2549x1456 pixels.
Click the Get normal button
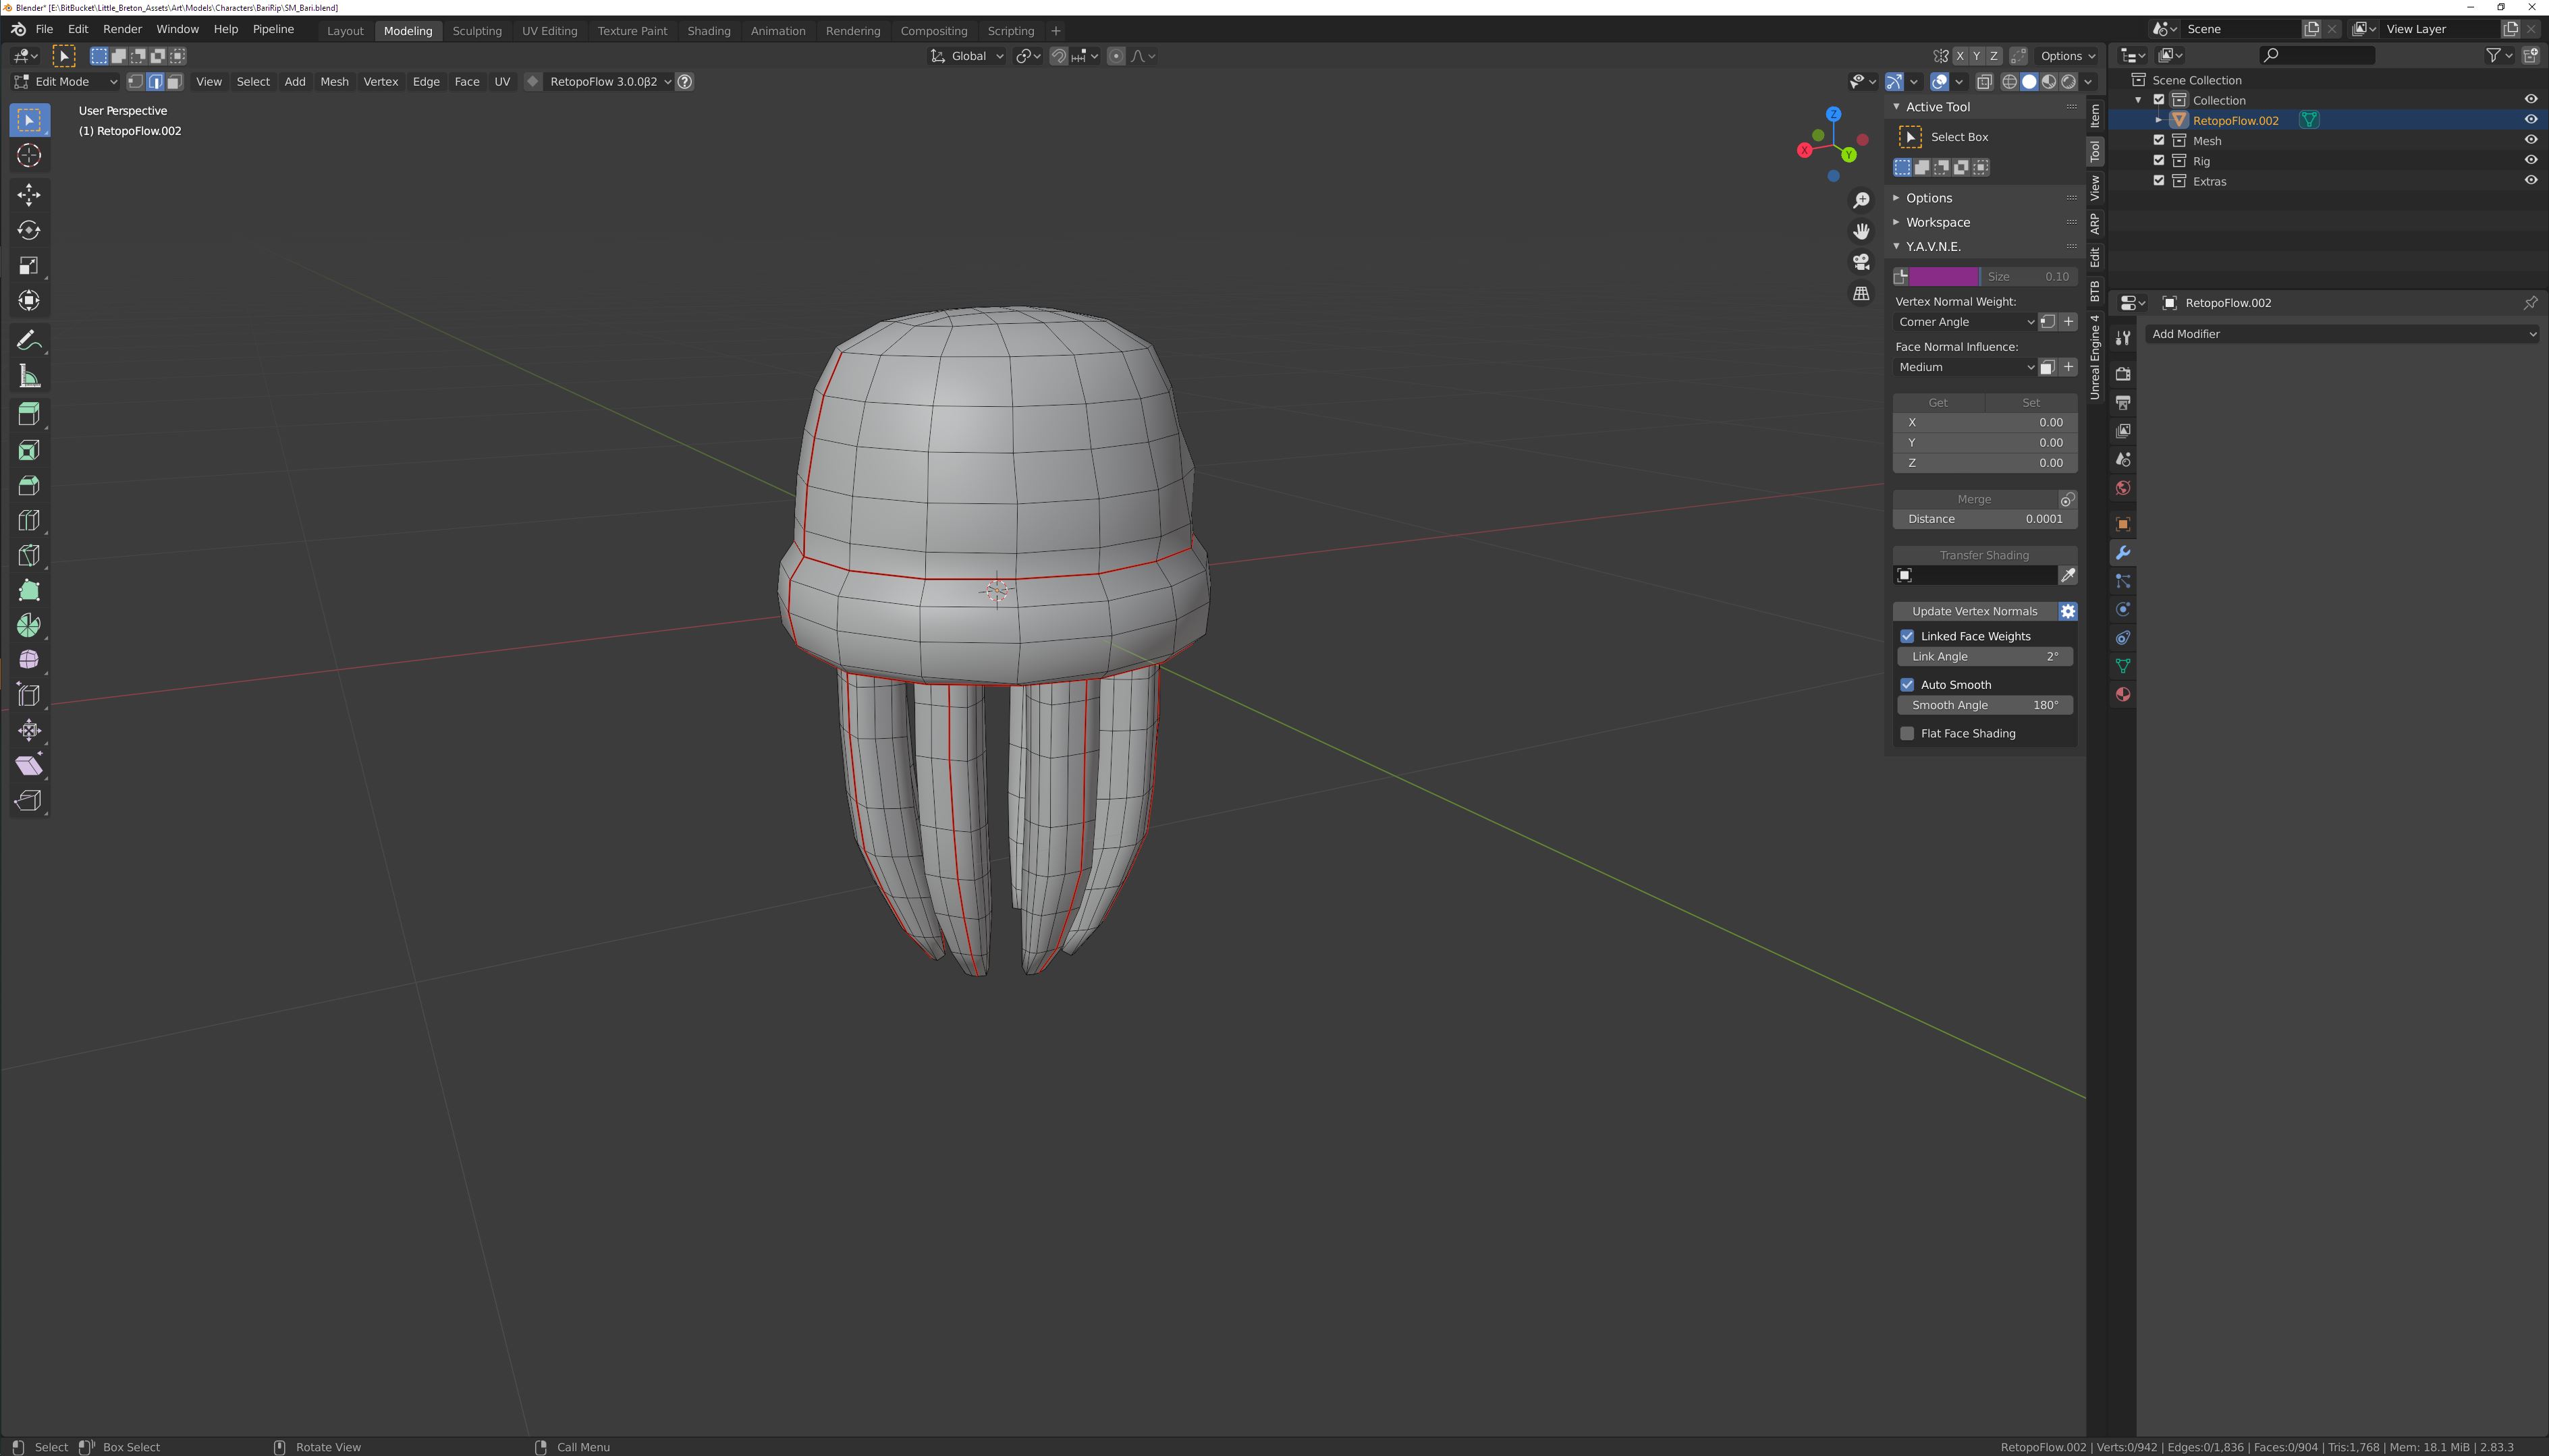pyautogui.click(x=1938, y=403)
